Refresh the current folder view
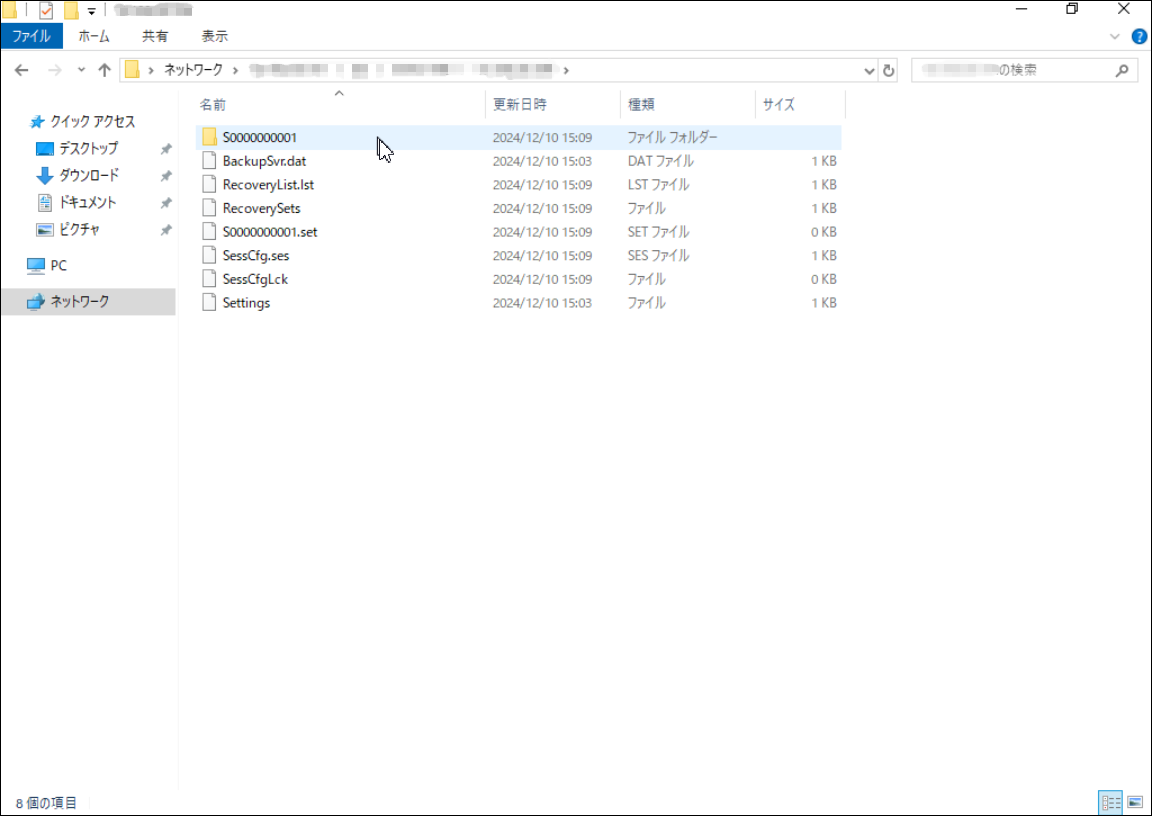 888,71
